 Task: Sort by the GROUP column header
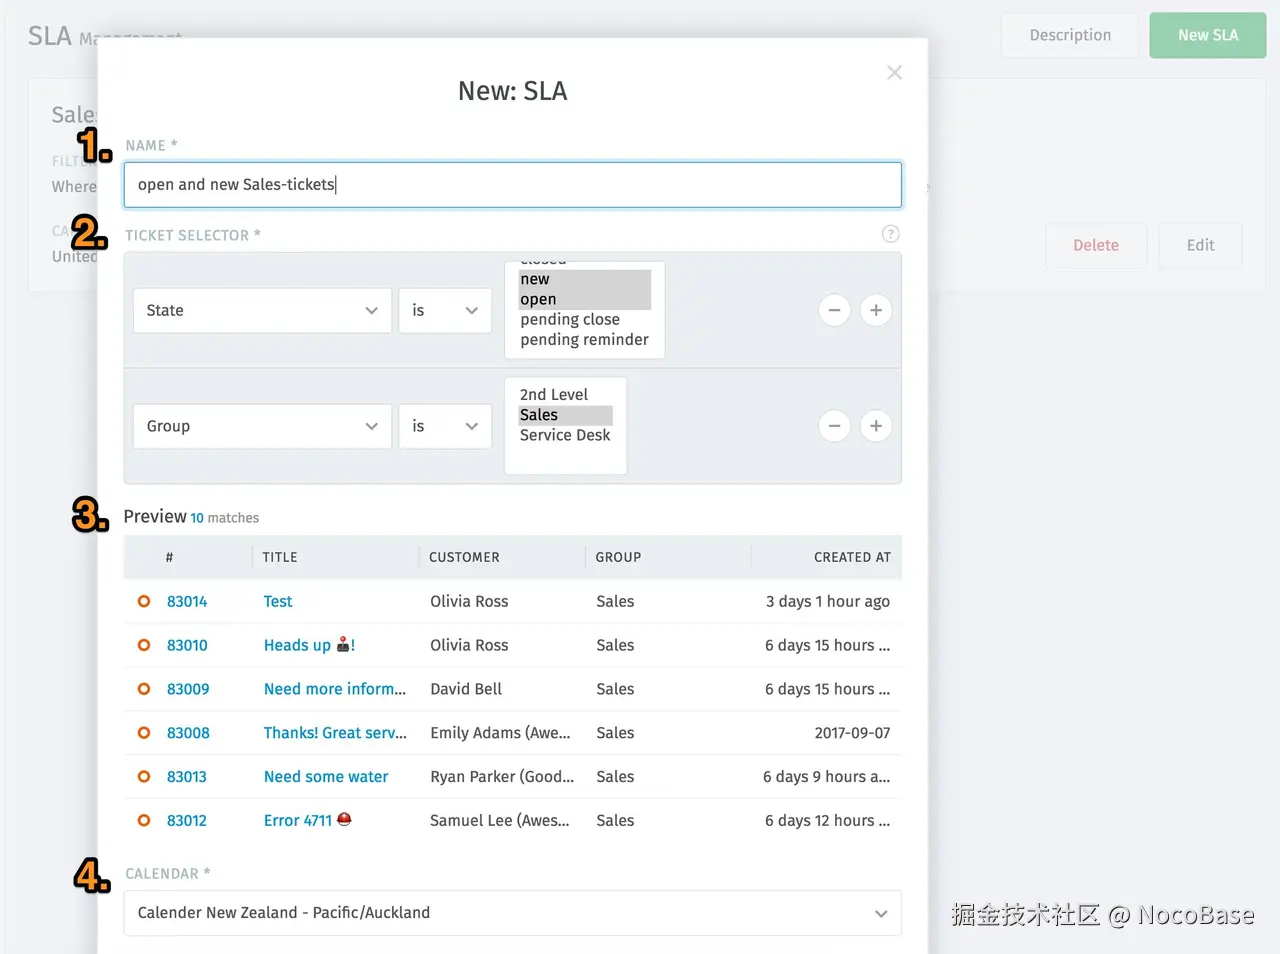[x=618, y=557]
